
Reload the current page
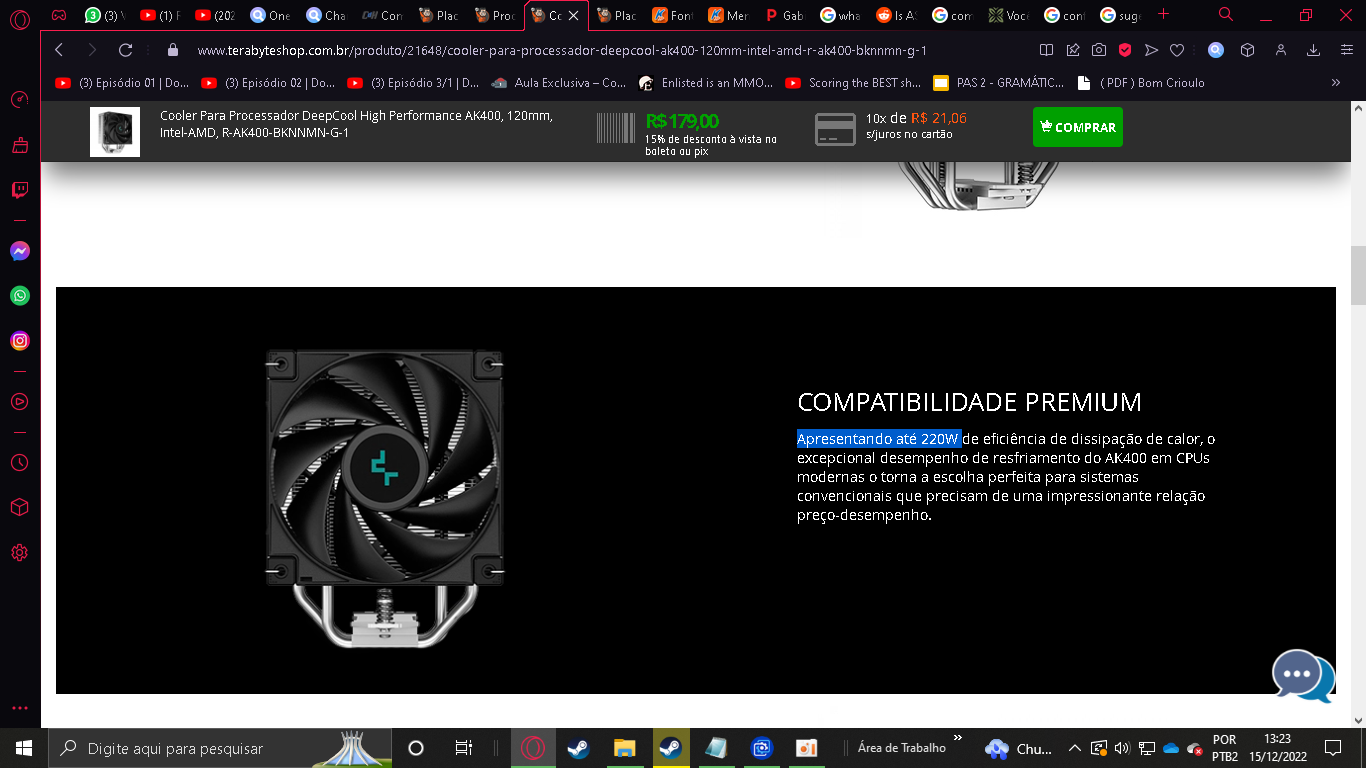125,50
